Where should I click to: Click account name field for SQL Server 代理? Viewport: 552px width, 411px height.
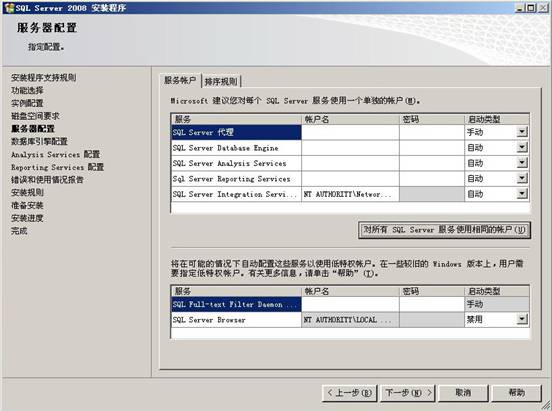(x=350, y=132)
